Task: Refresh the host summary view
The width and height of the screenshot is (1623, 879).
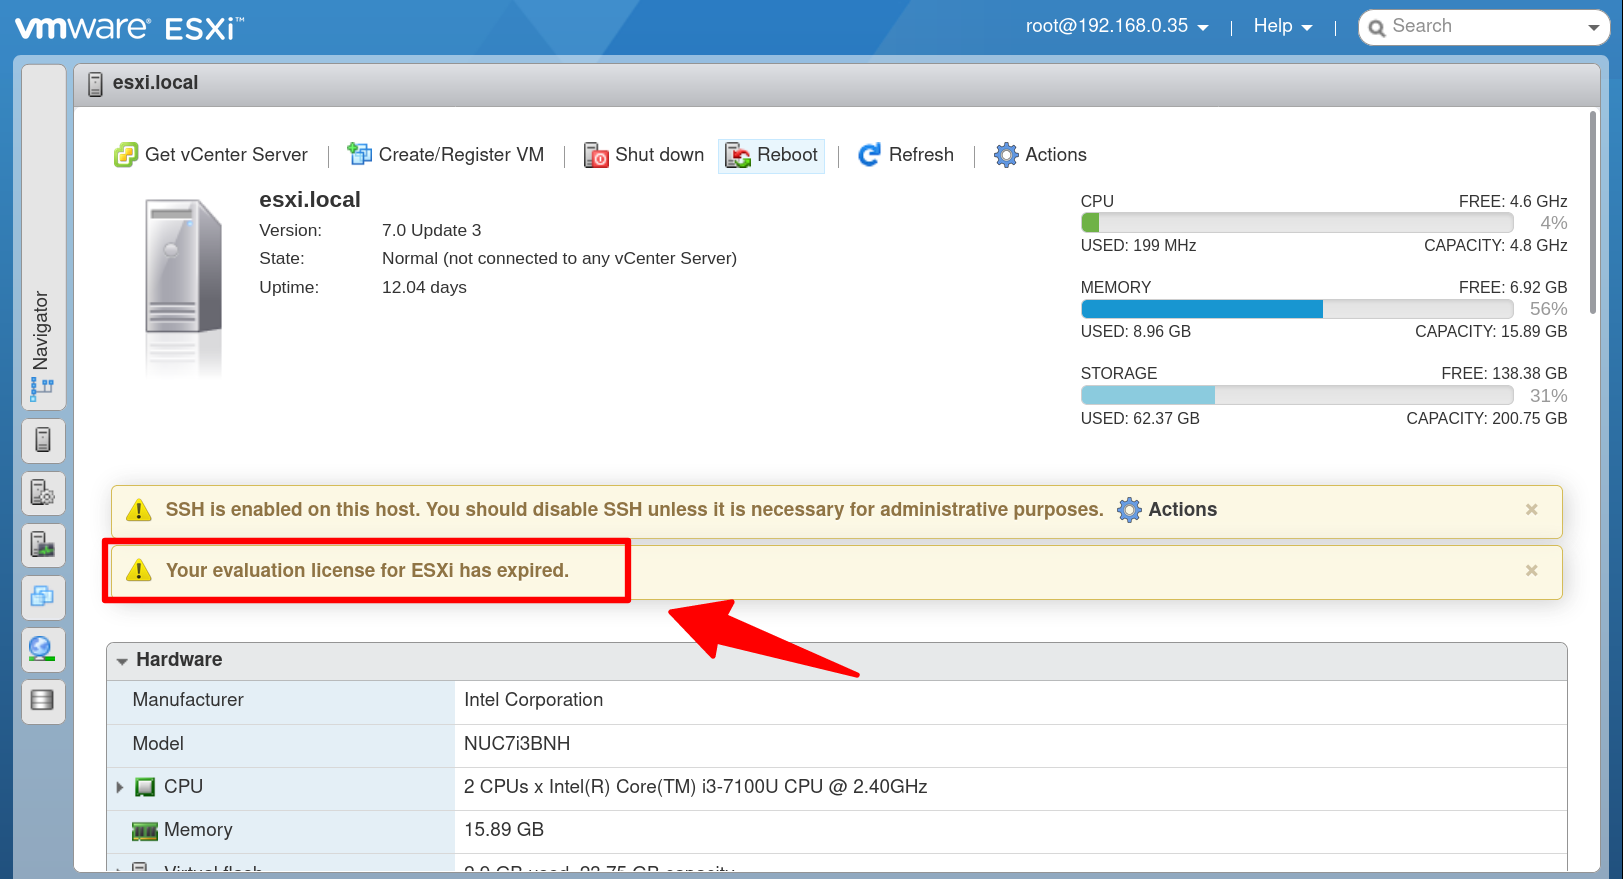Action: click(x=906, y=155)
